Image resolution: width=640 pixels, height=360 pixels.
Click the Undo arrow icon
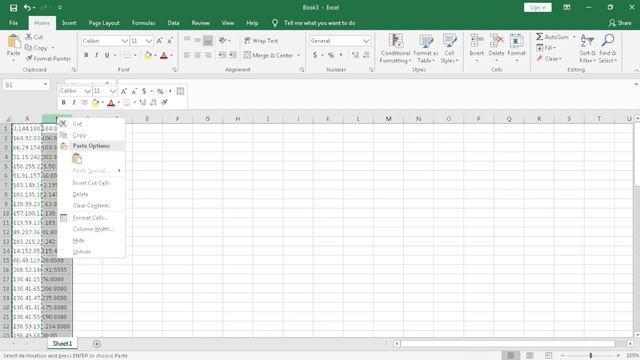coord(27,8)
